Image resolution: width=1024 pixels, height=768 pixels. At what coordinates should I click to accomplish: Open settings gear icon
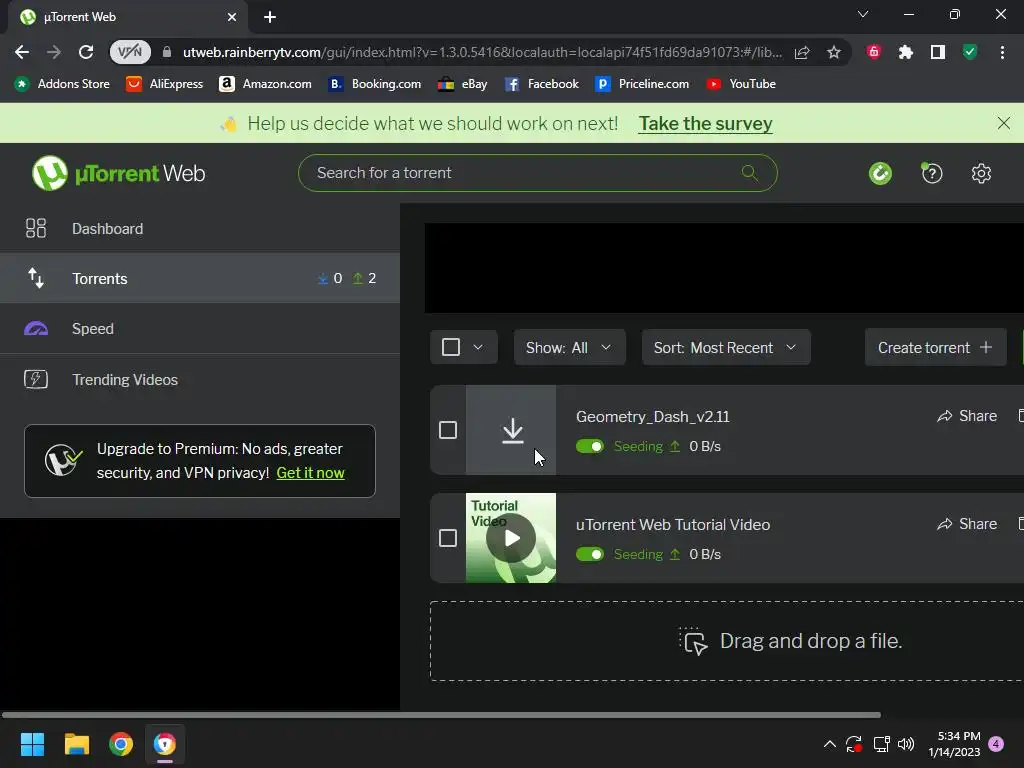coord(981,173)
